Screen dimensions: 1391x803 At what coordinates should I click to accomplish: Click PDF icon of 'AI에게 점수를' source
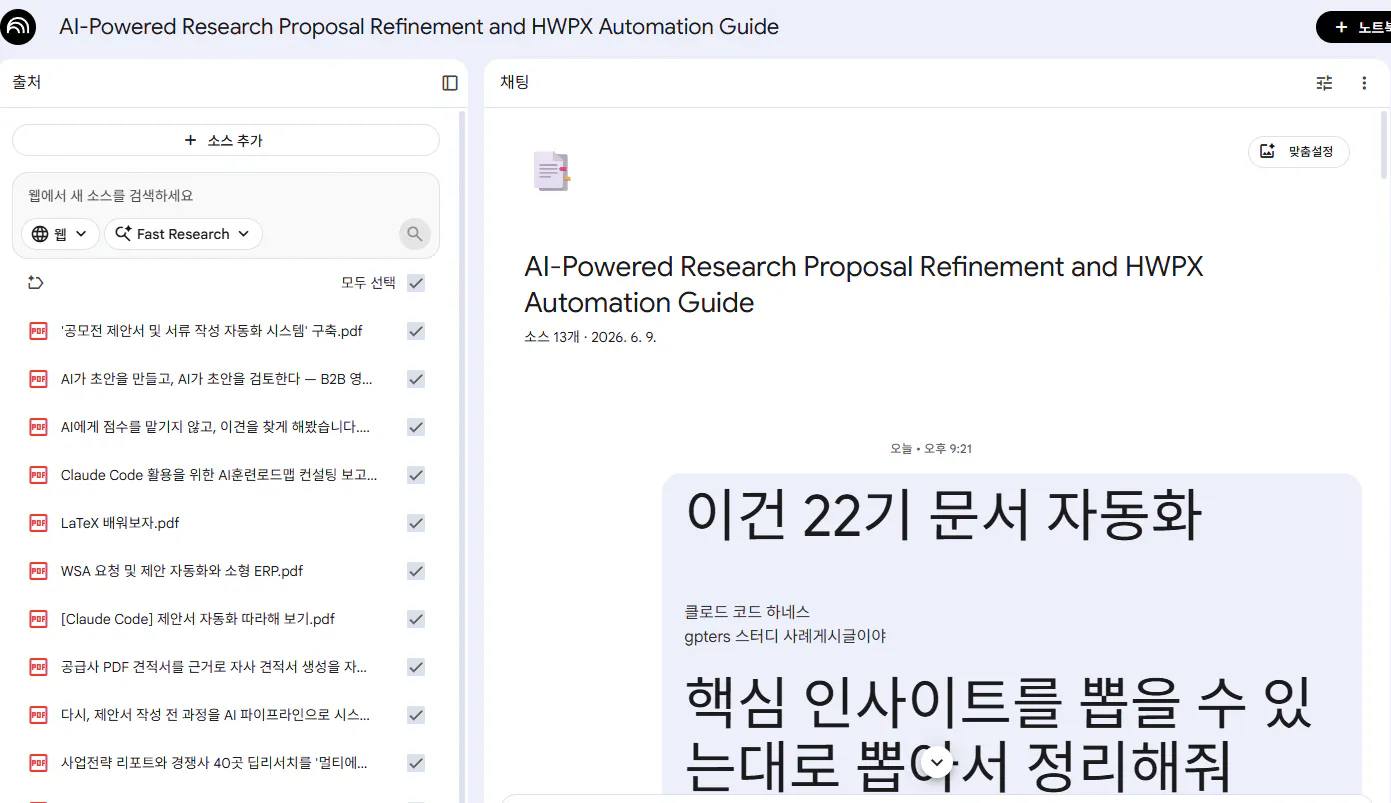38,427
